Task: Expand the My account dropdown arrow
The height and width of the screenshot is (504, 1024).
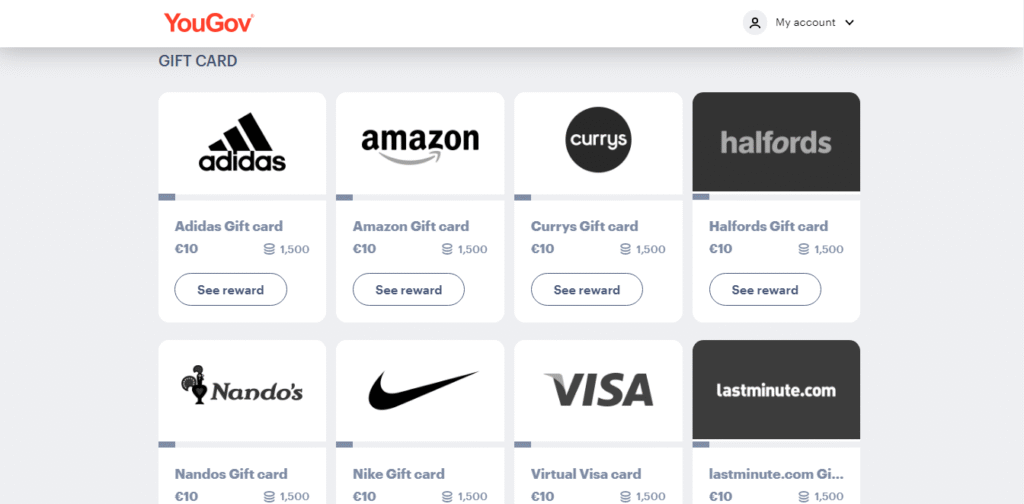Action: (x=849, y=23)
